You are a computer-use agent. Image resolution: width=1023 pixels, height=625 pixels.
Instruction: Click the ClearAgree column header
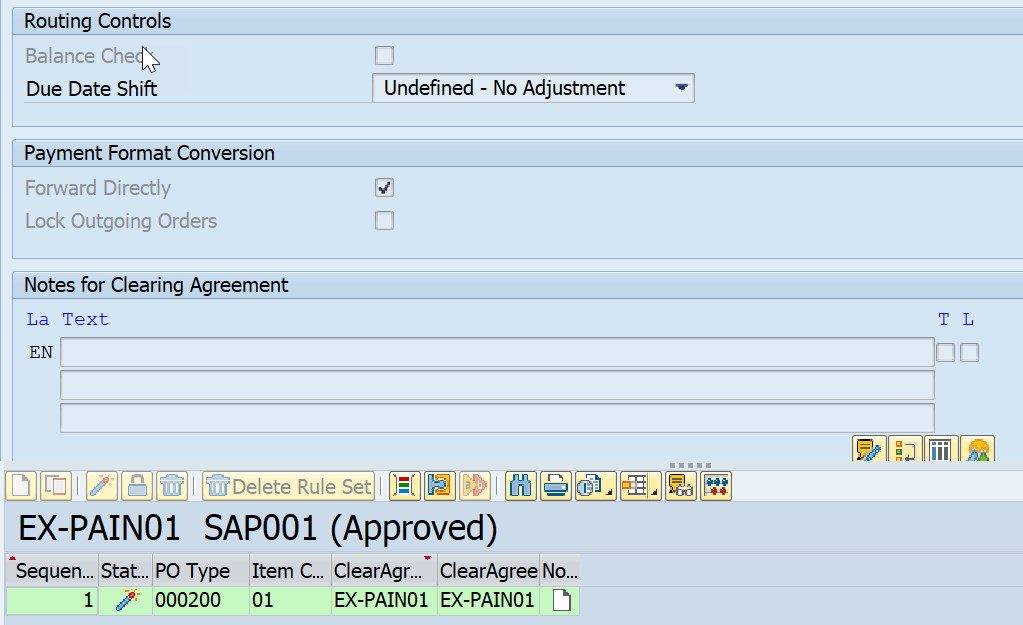click(489, 571)
